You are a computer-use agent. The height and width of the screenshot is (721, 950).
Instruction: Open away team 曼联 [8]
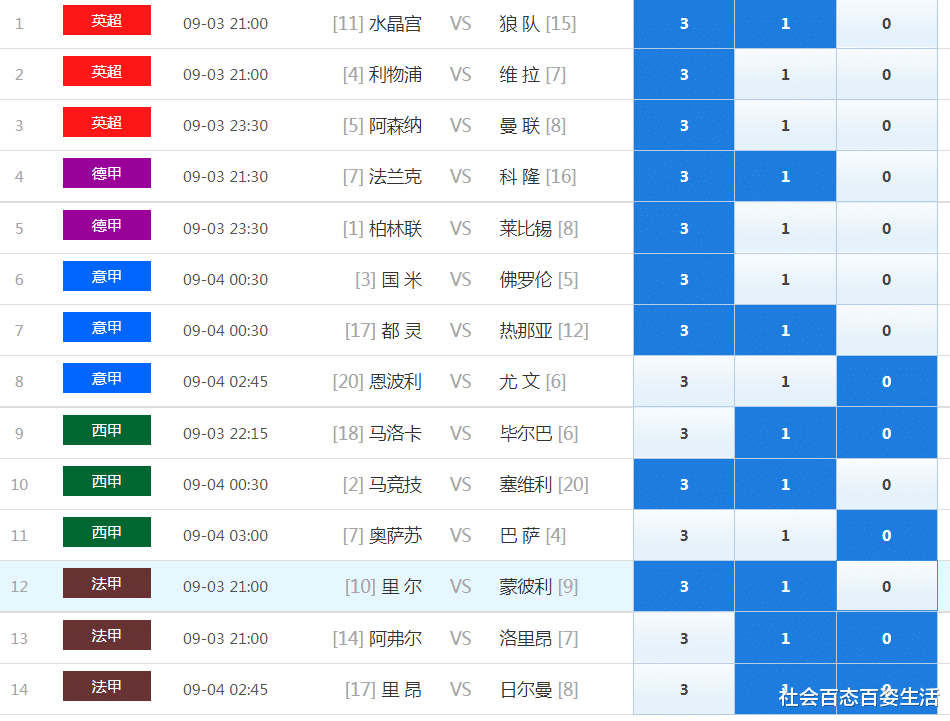pyautogui.click(x=533, y=125)
